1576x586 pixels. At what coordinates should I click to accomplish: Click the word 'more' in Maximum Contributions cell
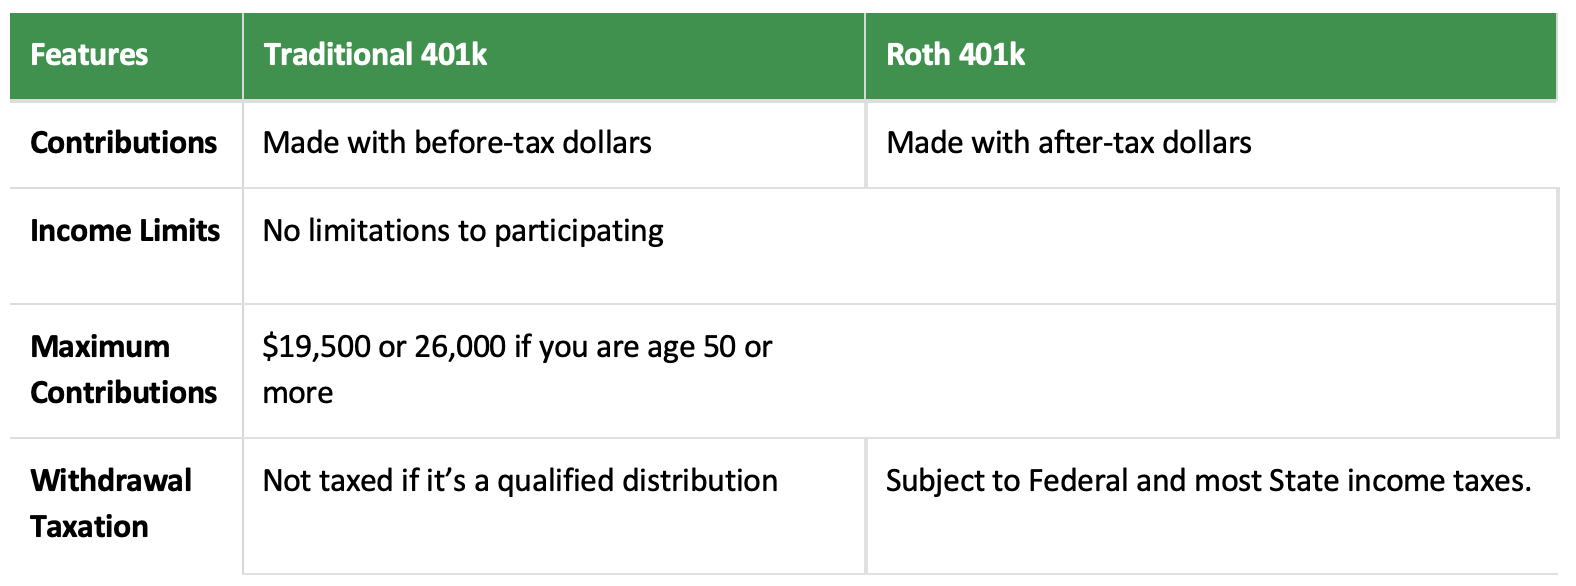[298, 393]
